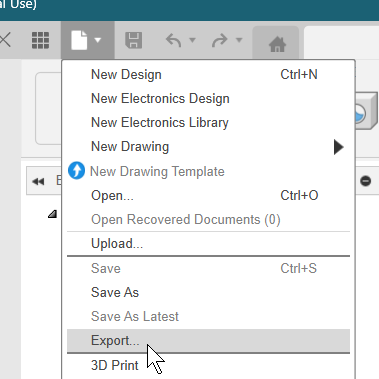The height and width of the screenshot is (379, 379).
Task: Click the view cube icon
Action: [367, 111]
